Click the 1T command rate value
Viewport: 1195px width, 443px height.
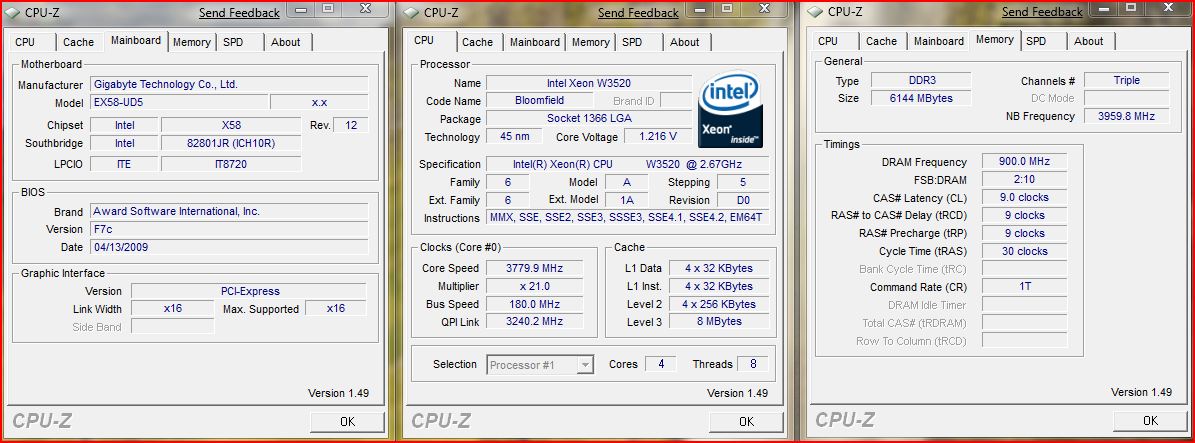pos(1024,287)
